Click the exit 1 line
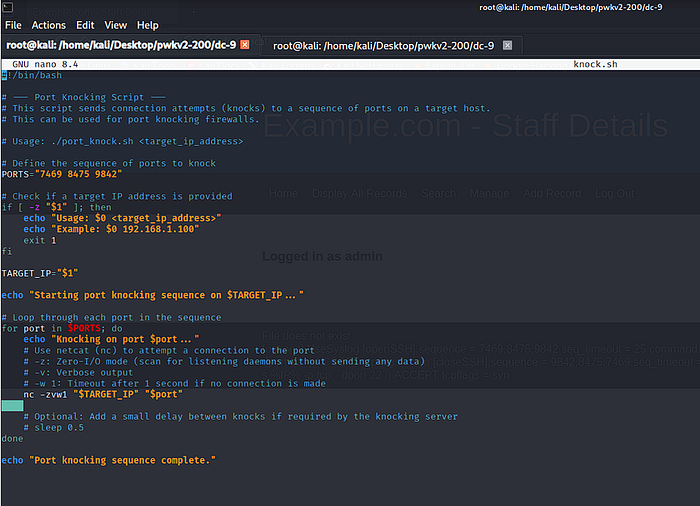The image size is (700, 506). click(x=40, y=240)
